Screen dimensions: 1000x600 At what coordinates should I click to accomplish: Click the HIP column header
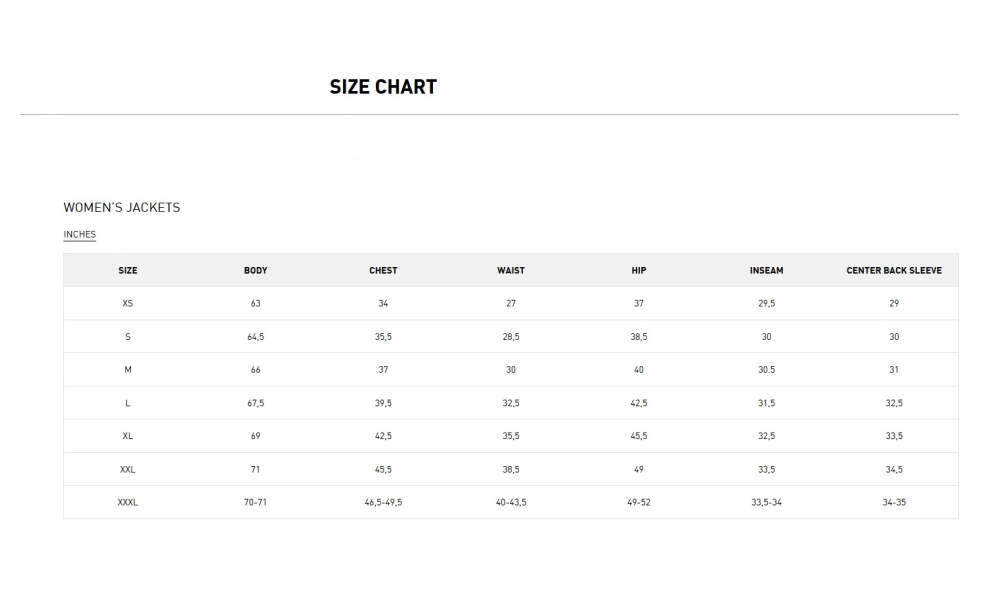(639, 270)
